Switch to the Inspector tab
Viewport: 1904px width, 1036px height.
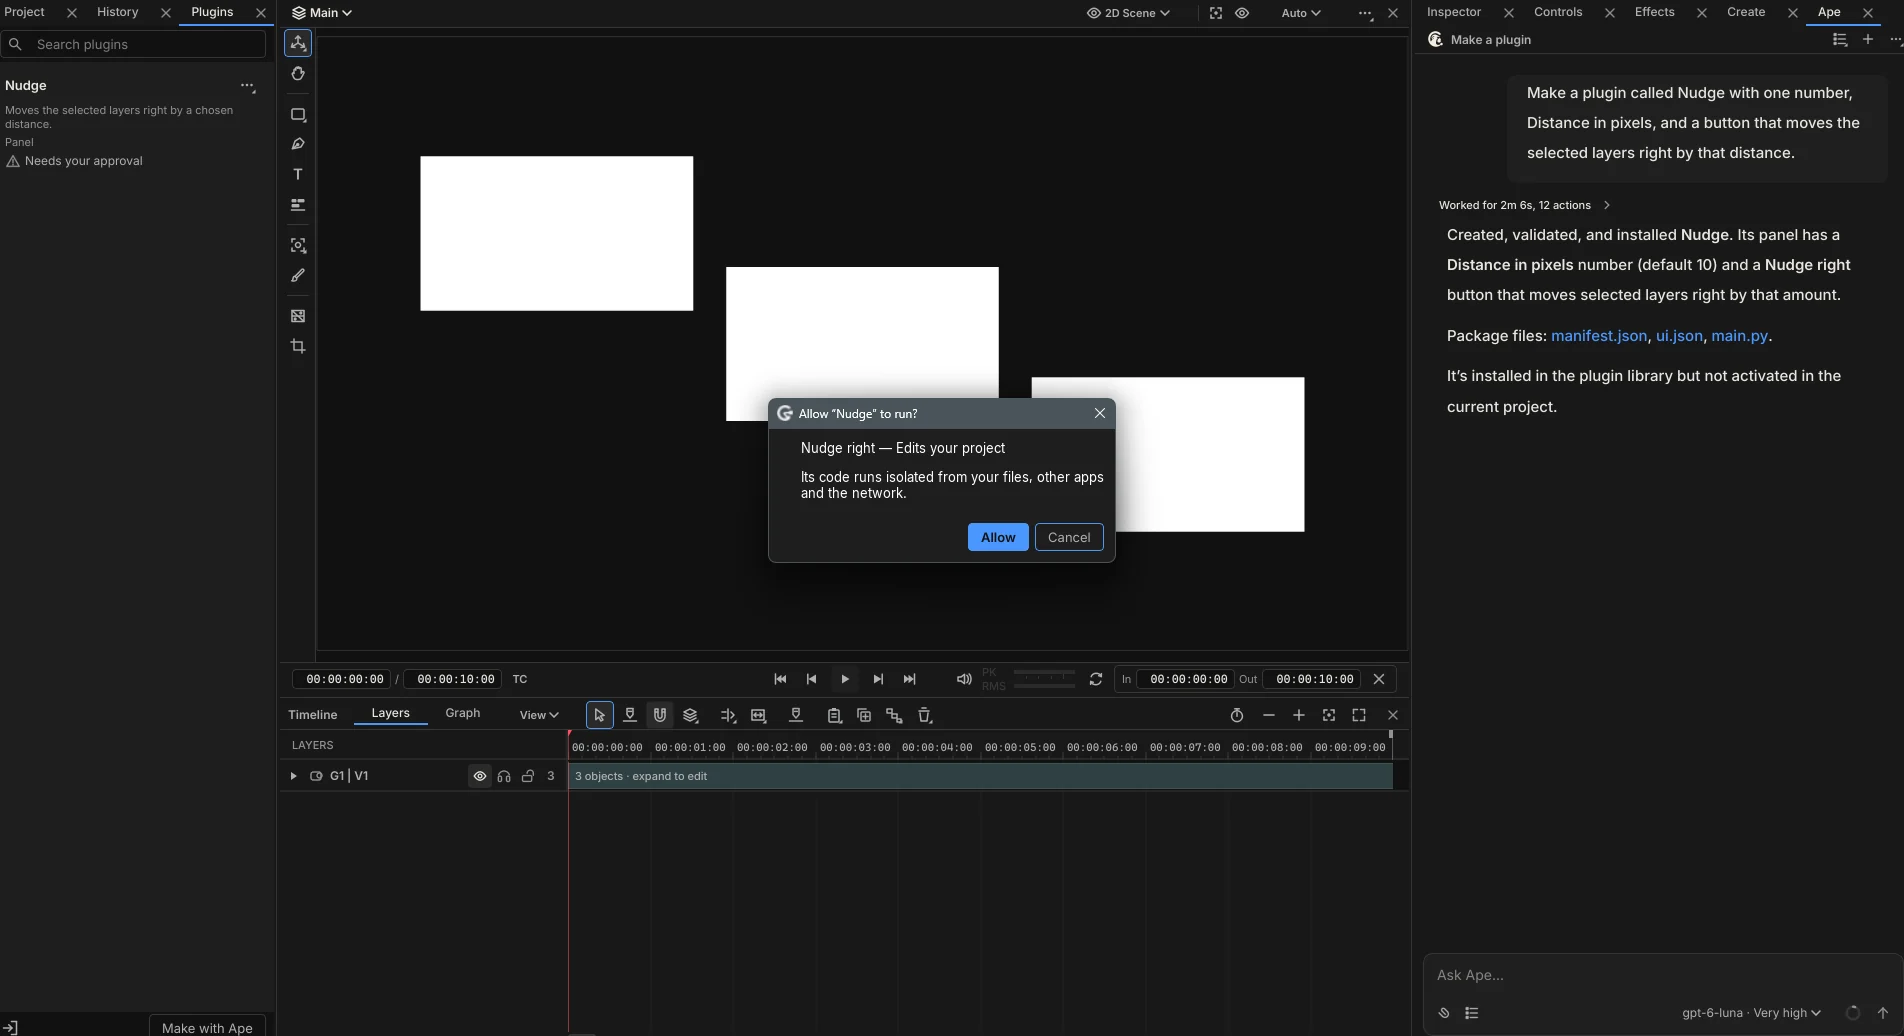(1453, 12)
